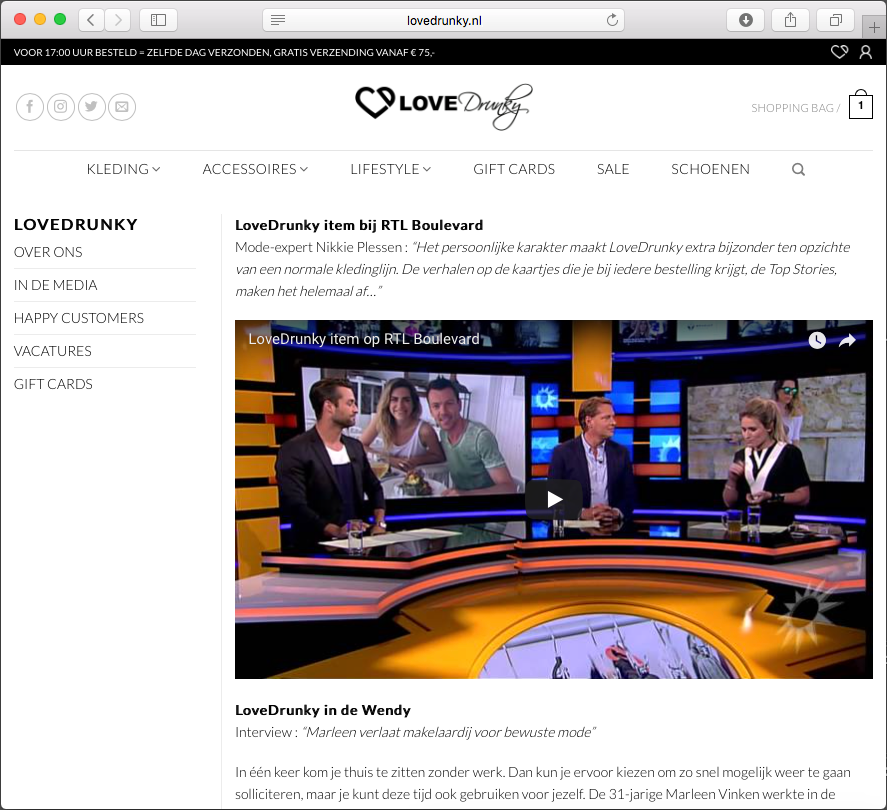Open the Twitter social icon

click(x=91, y=106)
